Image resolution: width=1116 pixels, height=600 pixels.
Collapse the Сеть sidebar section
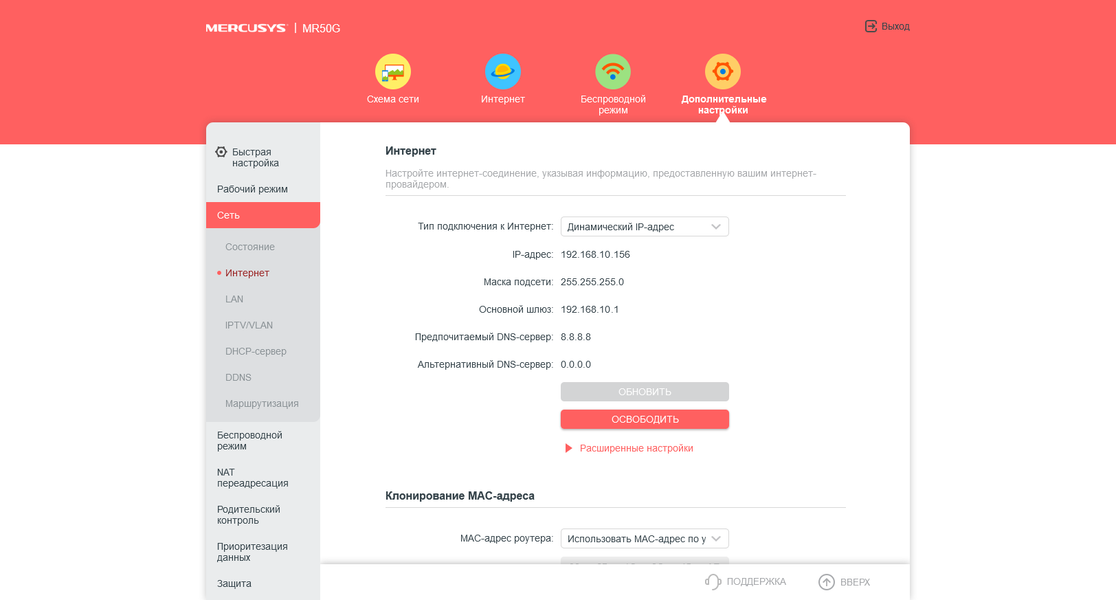coord(263,215)
